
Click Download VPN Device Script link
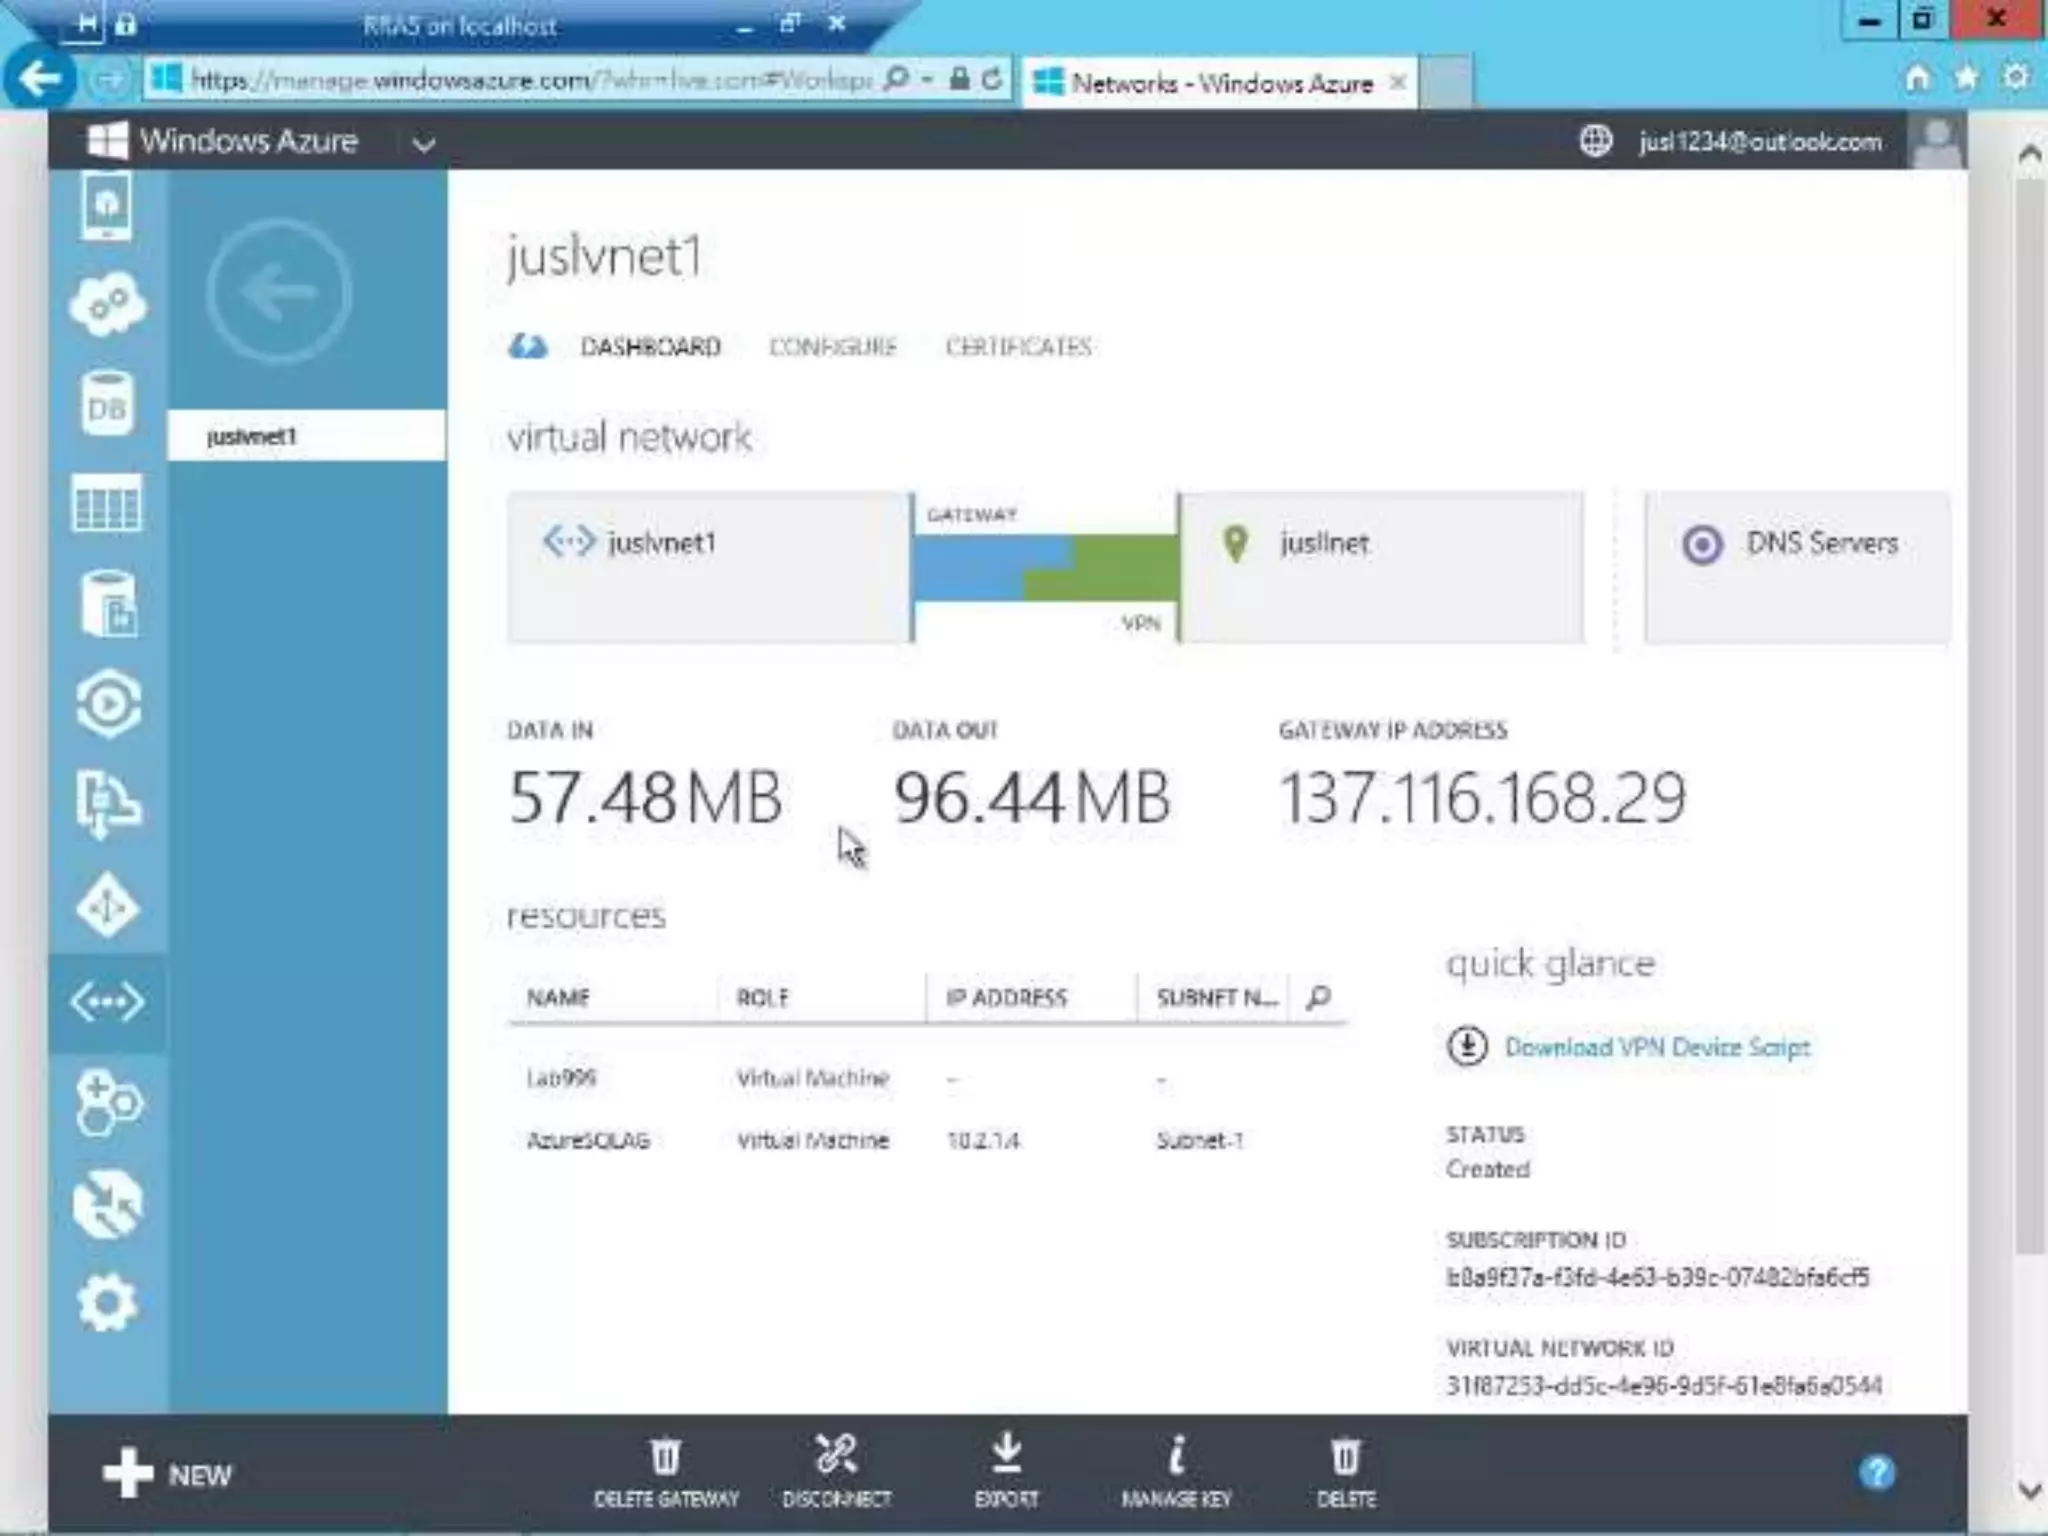(1657, 1047)
